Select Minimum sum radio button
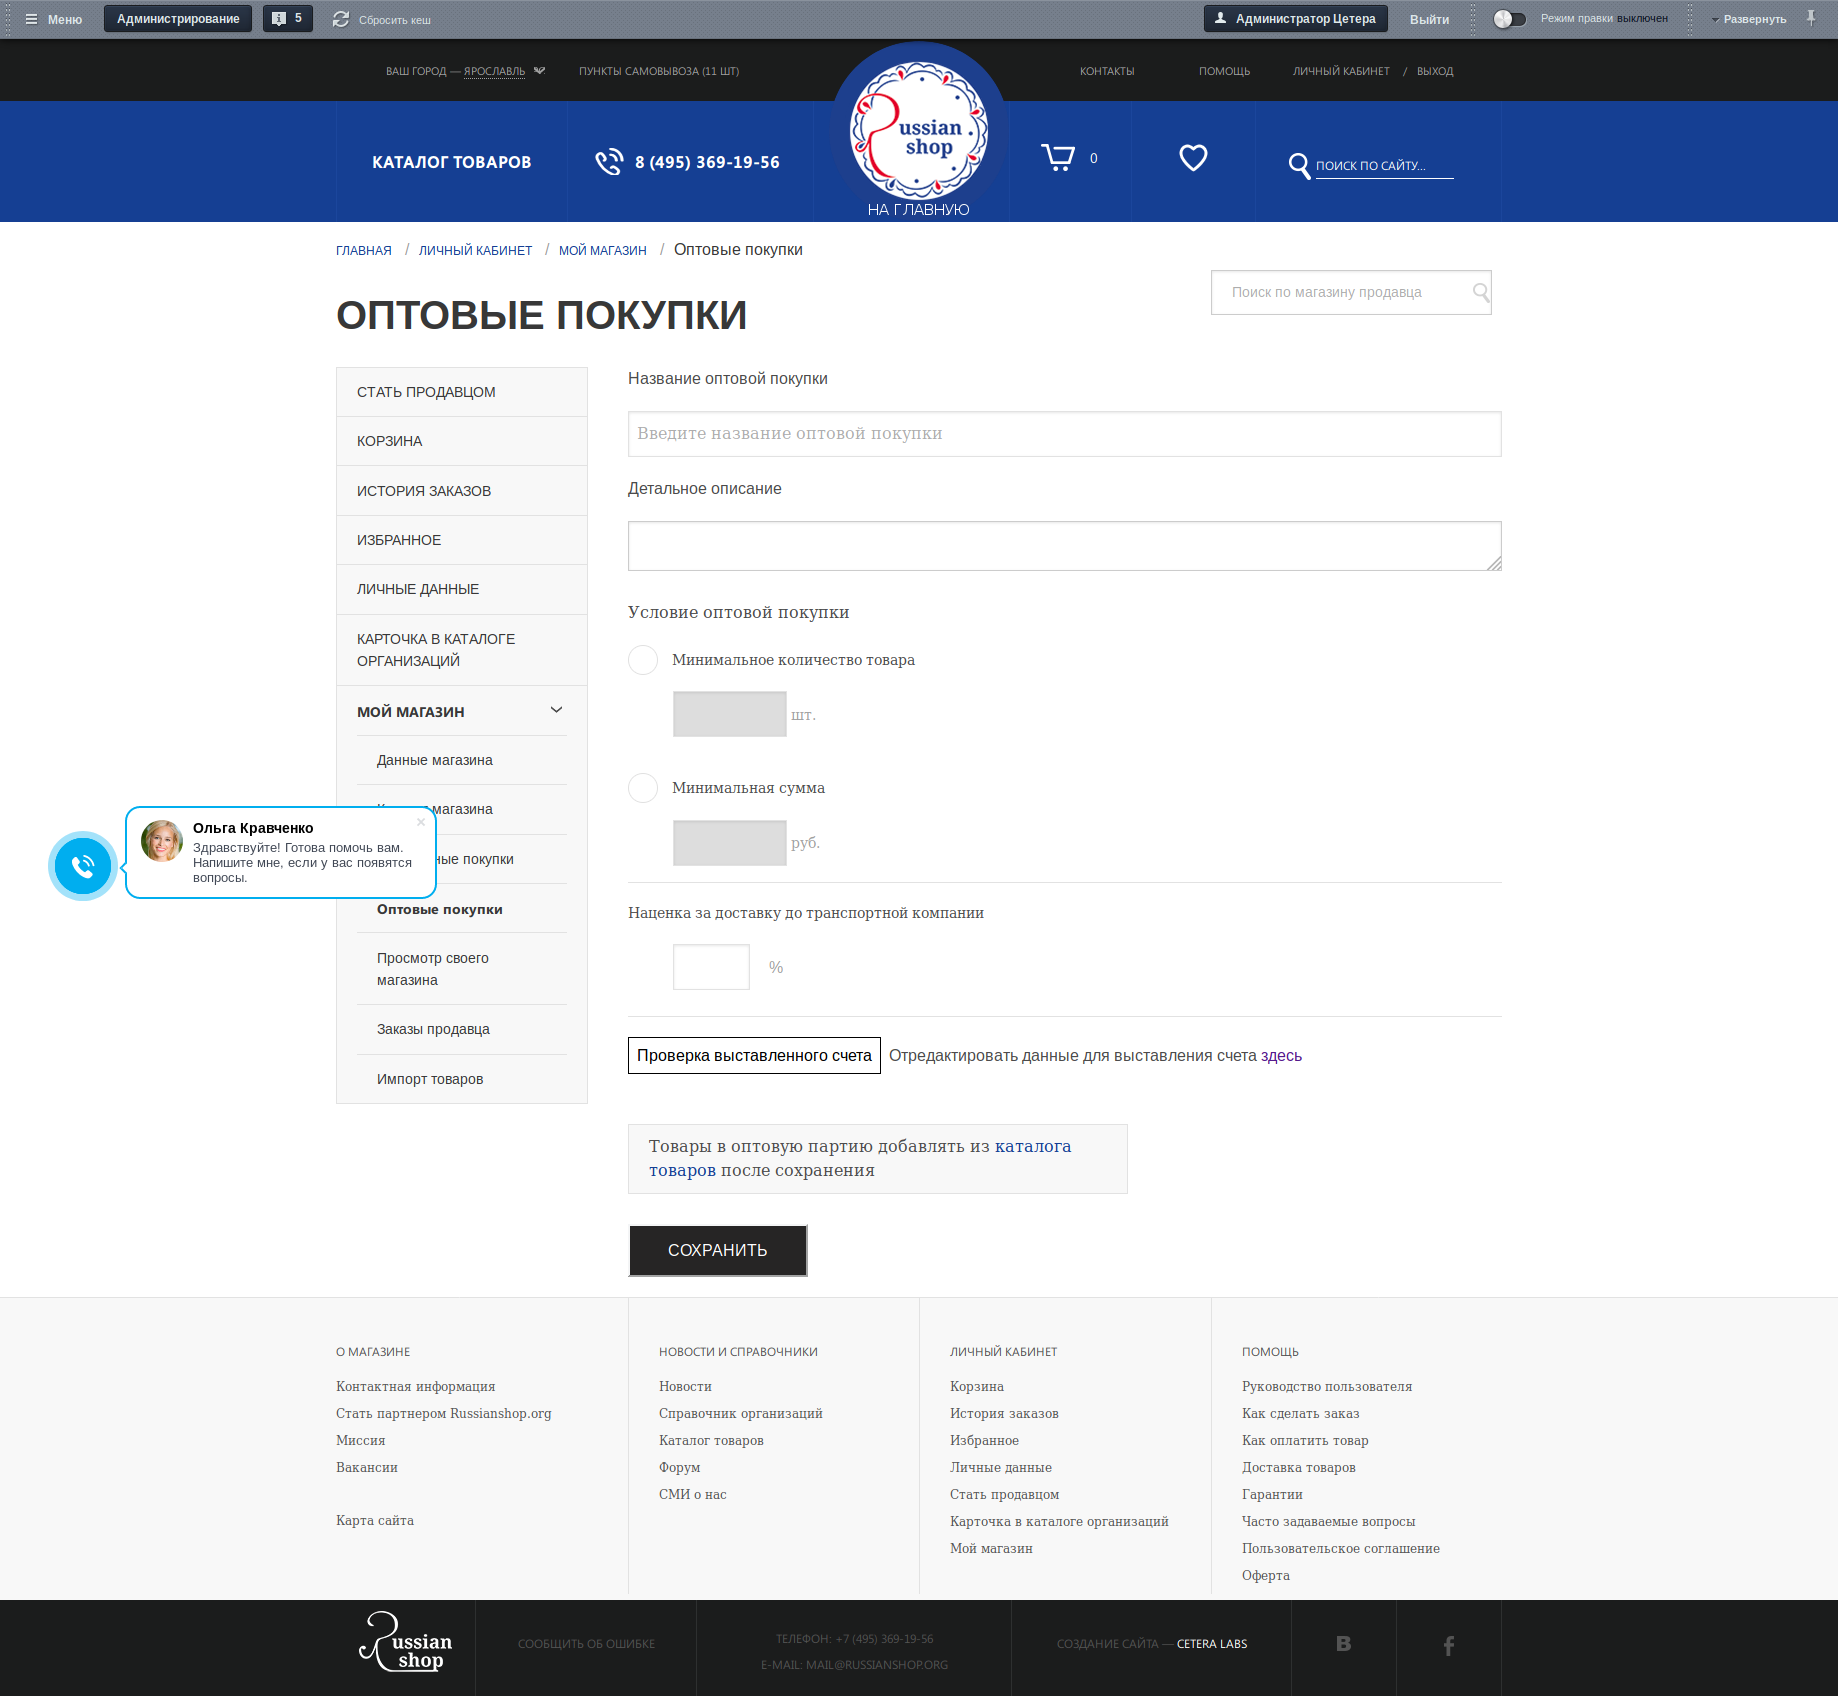The height and width of the screenshot is (1696, 1838). 643,788
